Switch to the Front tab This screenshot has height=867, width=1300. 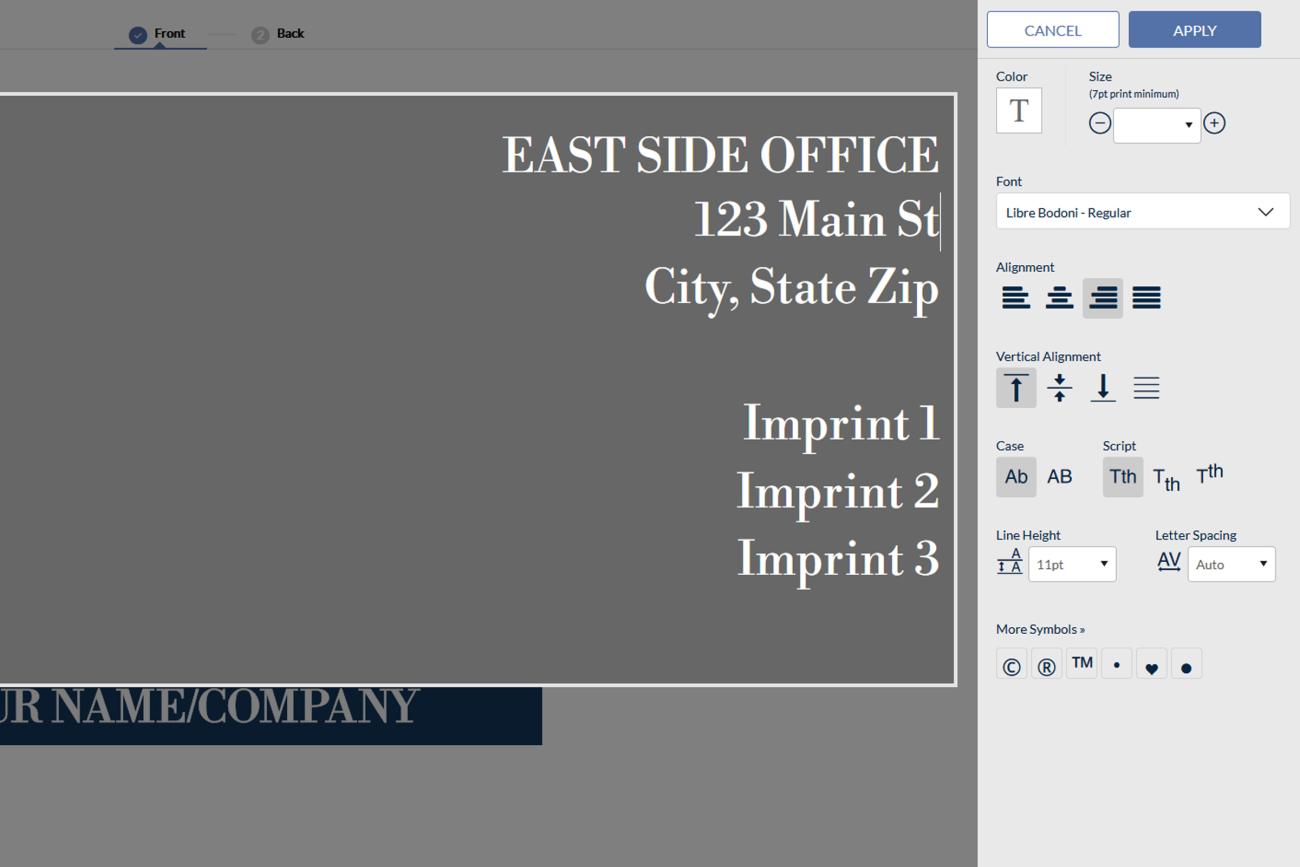(158, 34)
